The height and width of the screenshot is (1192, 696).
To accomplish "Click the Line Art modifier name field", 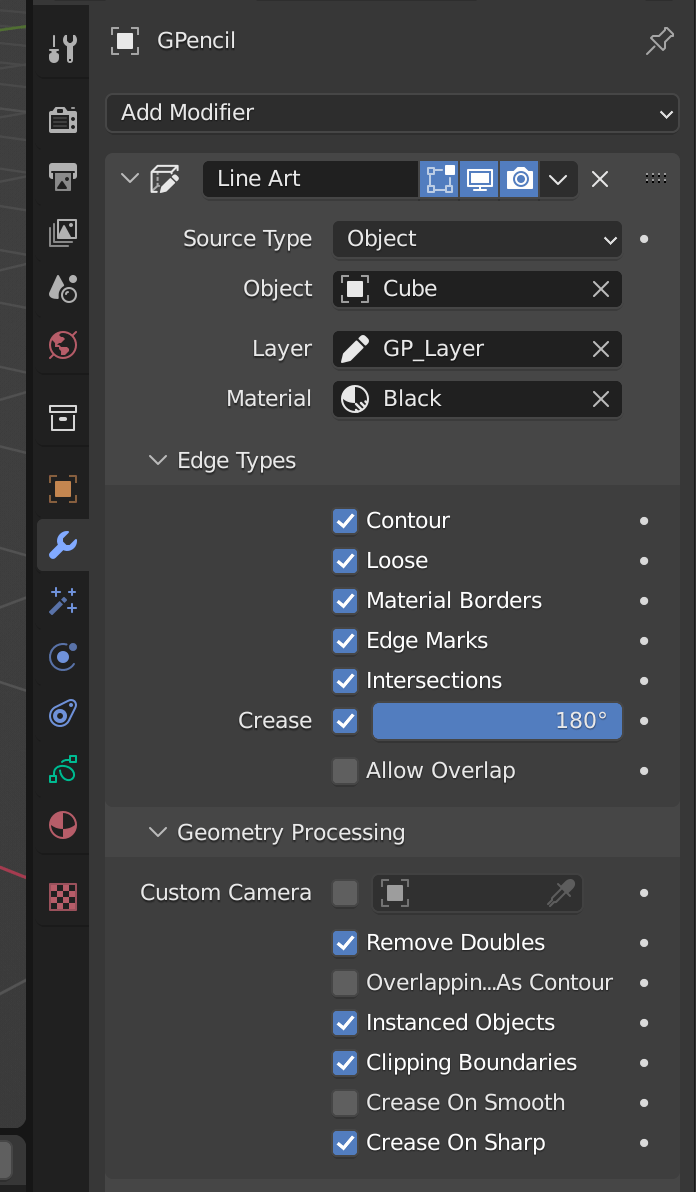I will pos(310,179).
